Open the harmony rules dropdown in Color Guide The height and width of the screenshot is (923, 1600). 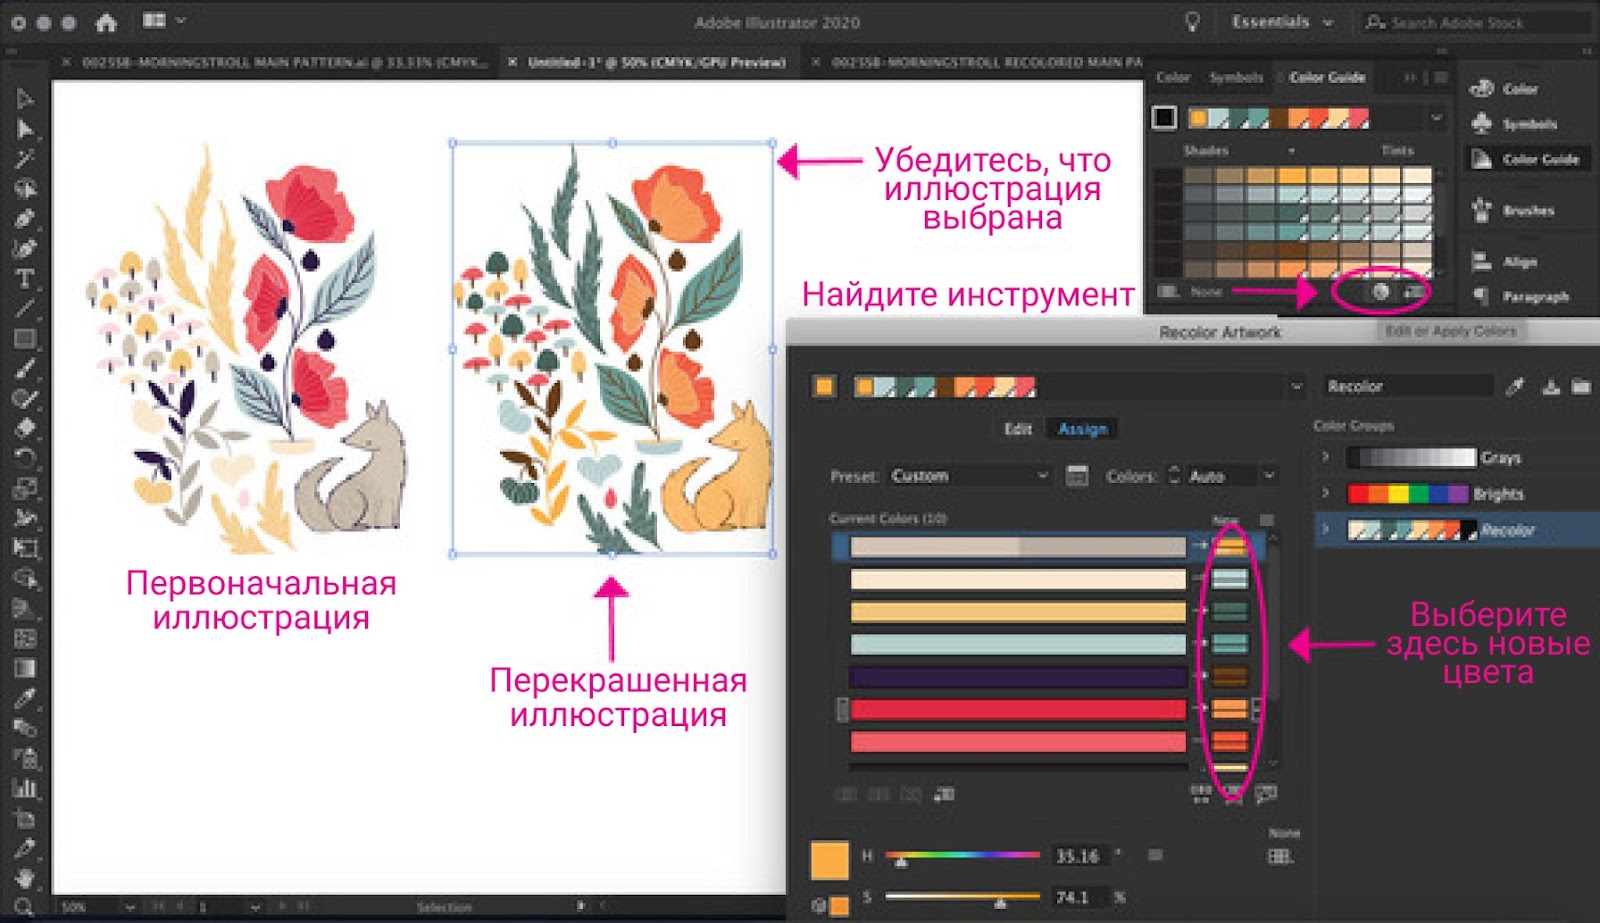pos(1437,118)
